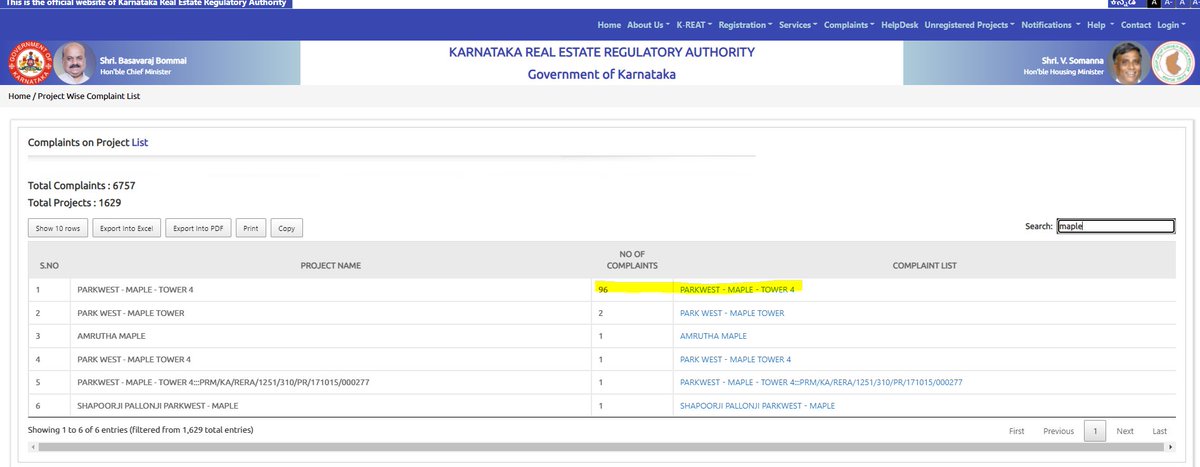
Task: Click Export Into Excel button
Action: (126, 228)
